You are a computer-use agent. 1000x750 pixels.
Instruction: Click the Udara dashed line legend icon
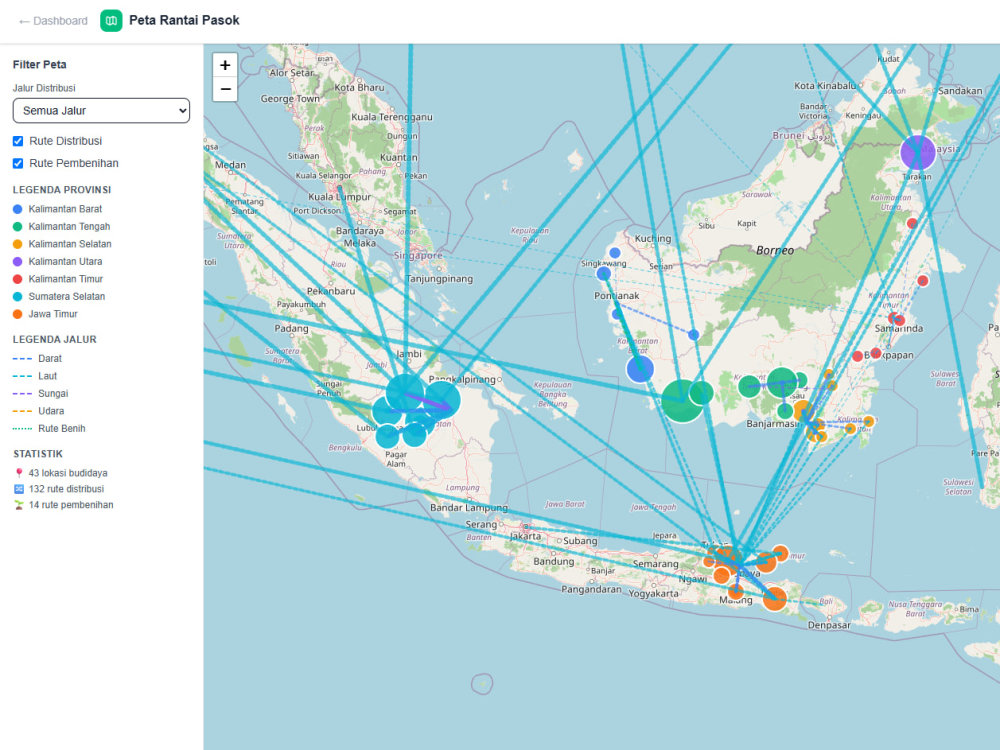click(x=22, y=411)
